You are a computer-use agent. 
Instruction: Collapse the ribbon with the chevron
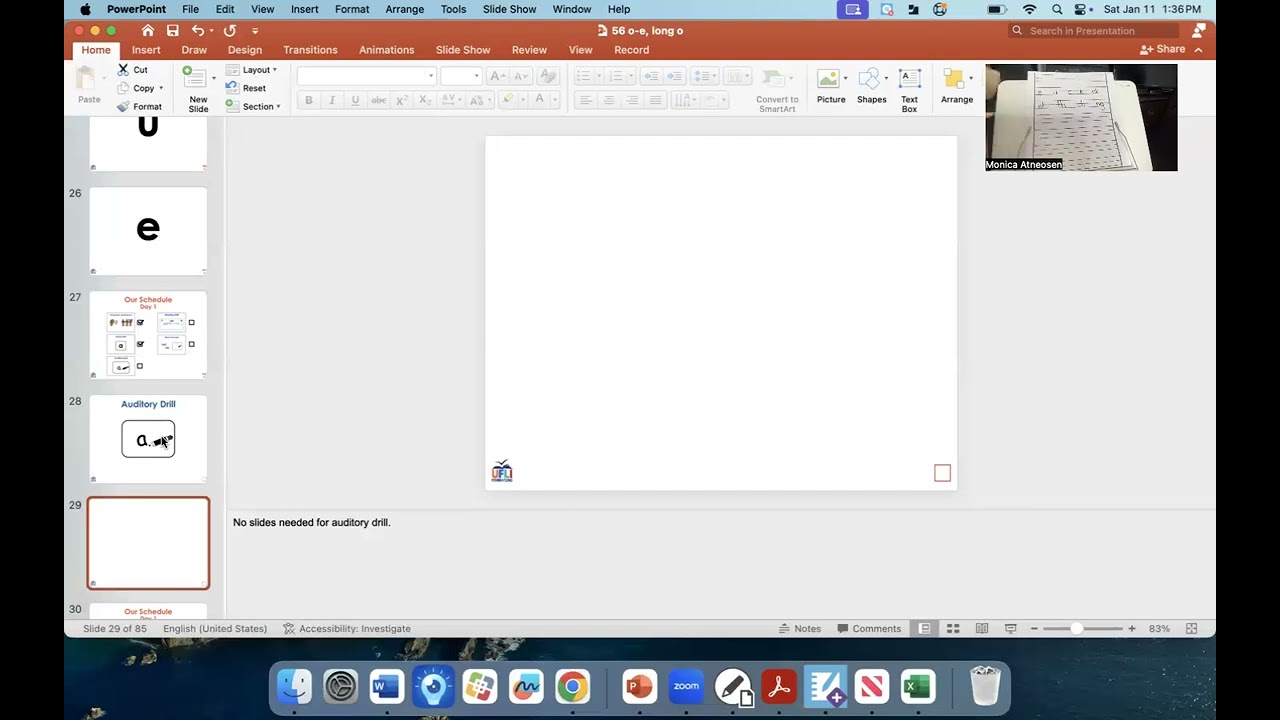(x=1198, y=50)
